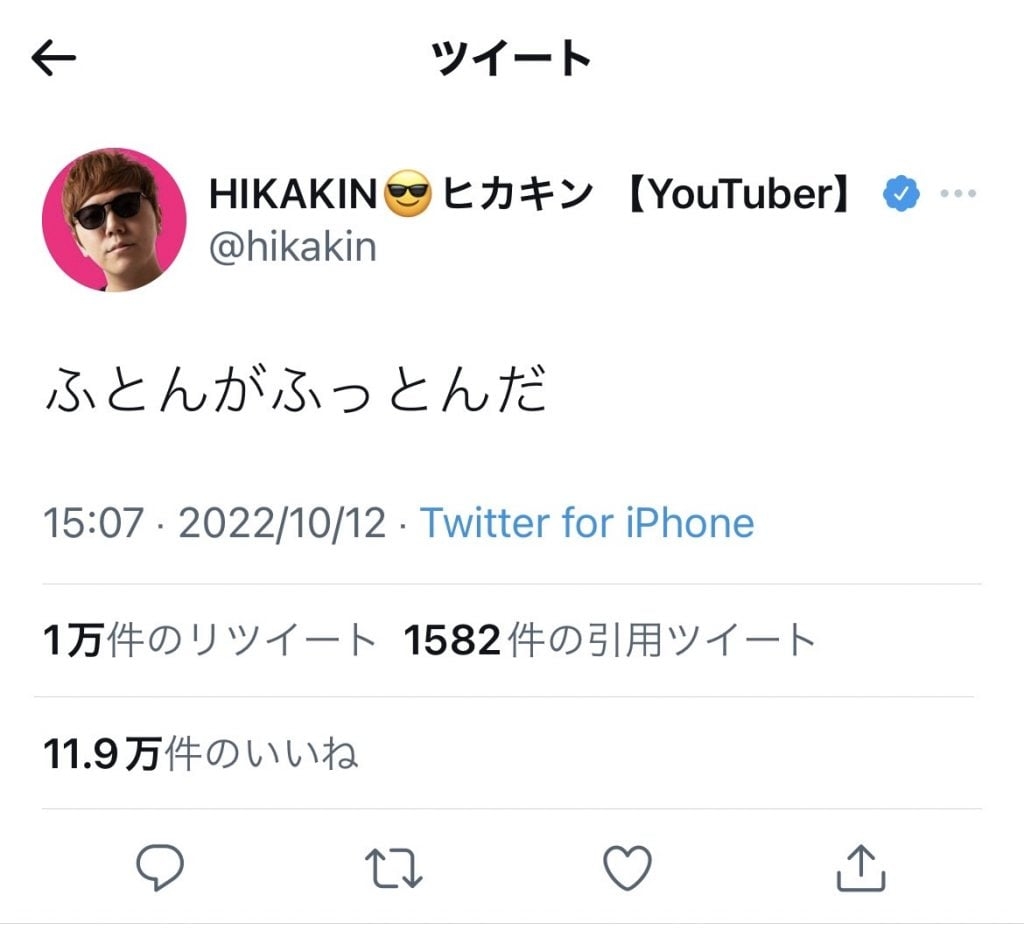Go back using the left arrow

[54, 57]
